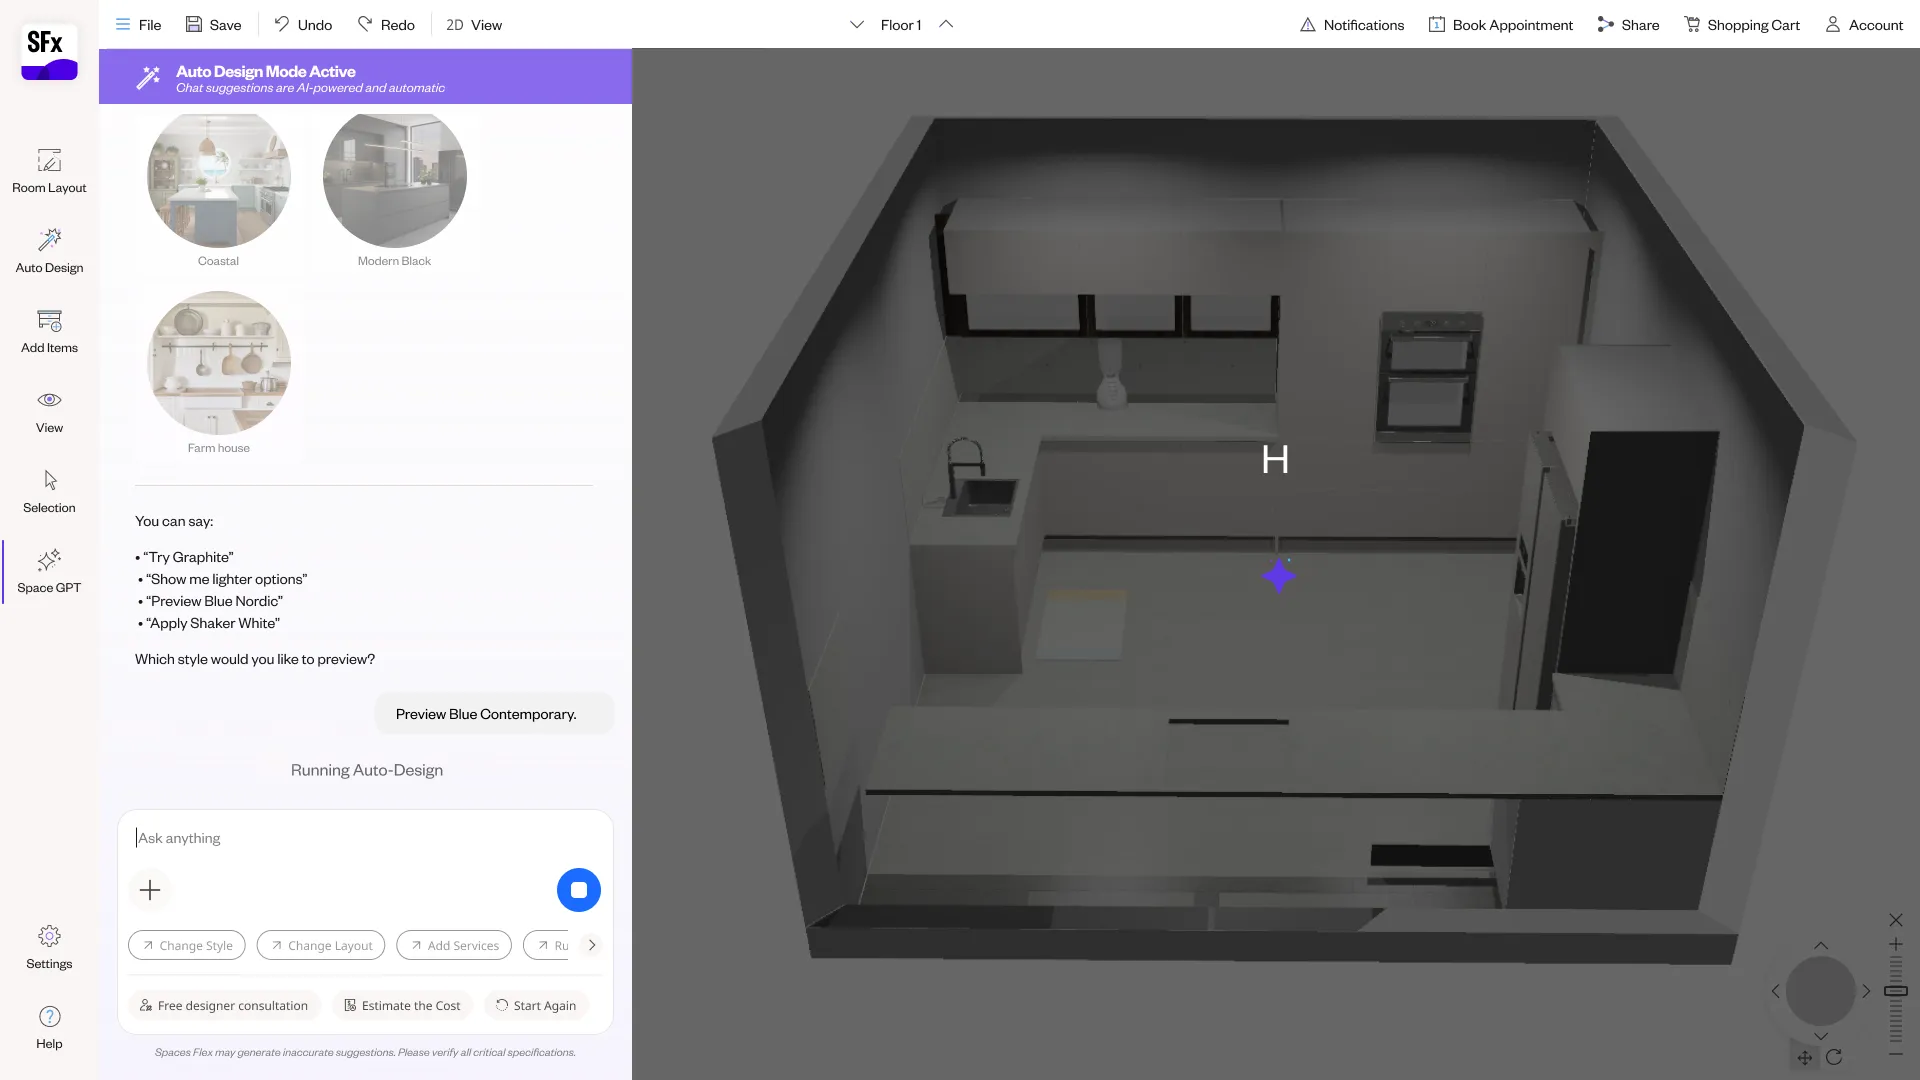The height and width of the screenshot is (1080, 1920).
Task: Open the View eye panel
Action: [x=49, y=411]
